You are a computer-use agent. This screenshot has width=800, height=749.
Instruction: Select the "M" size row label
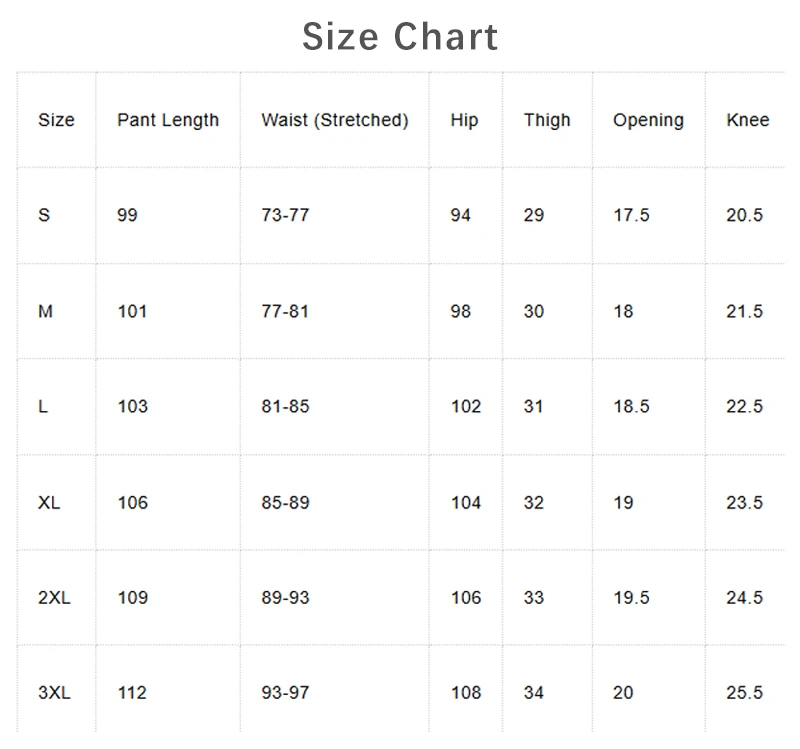[x=45, y=311]
